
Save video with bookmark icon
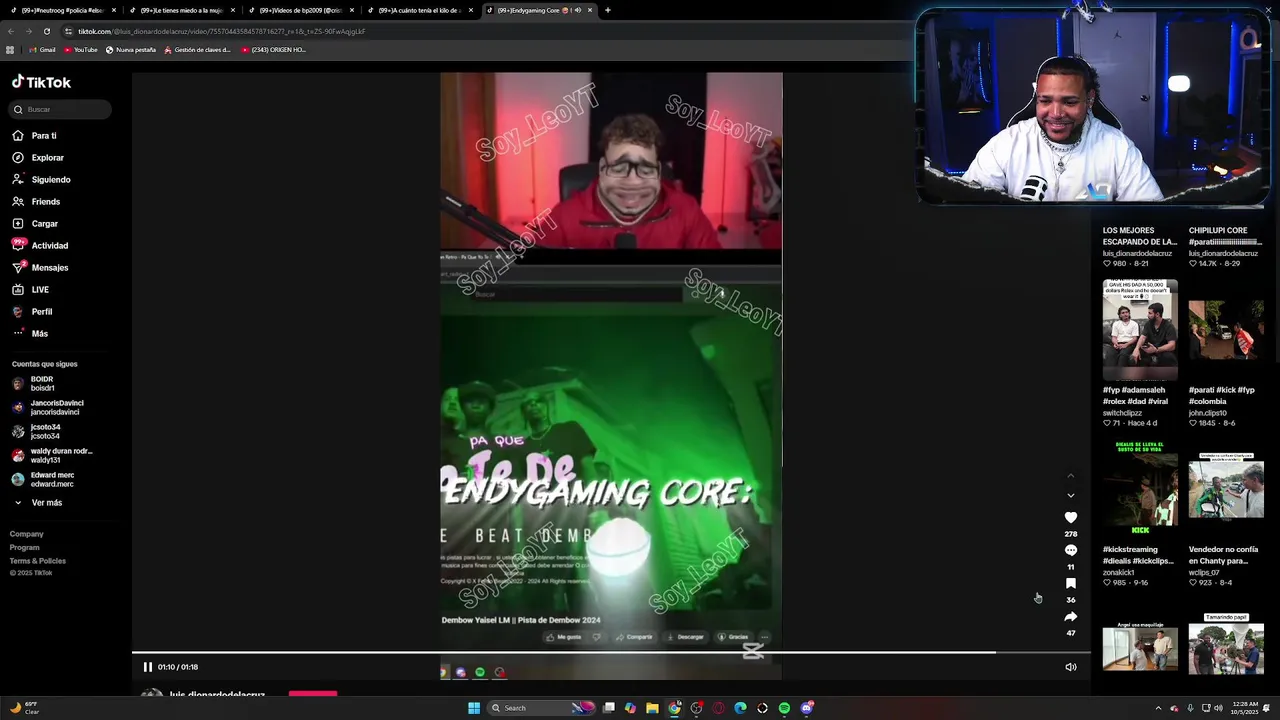click(1071, 583)
